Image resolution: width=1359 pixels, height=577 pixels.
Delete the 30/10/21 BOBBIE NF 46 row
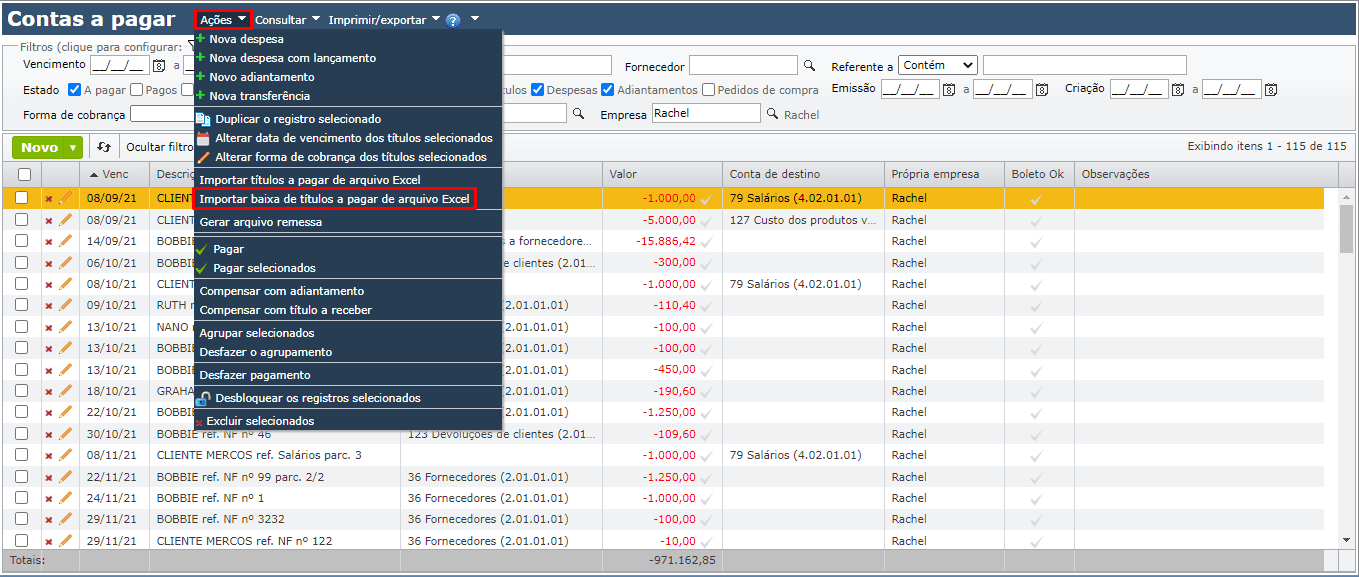(x=48, y=435)
